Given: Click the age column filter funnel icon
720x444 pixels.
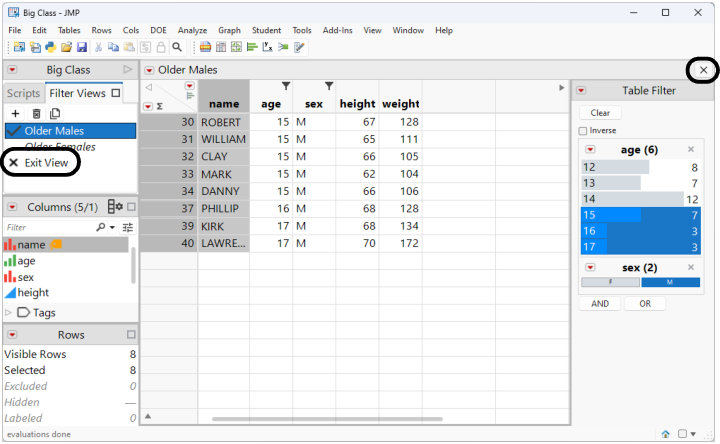Looking at the screenshot, I should click(286, 86).
